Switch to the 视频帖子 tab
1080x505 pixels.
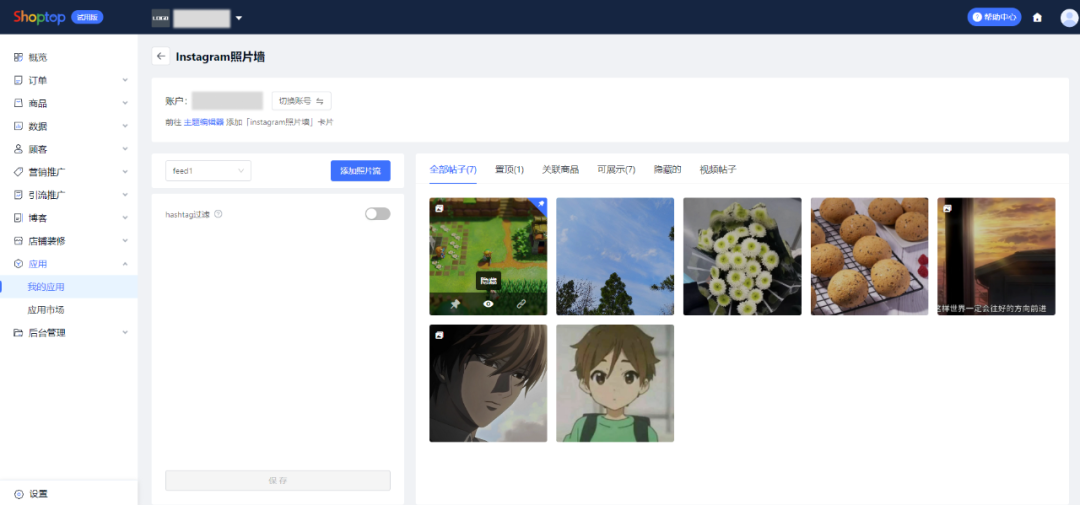[718, 169]
